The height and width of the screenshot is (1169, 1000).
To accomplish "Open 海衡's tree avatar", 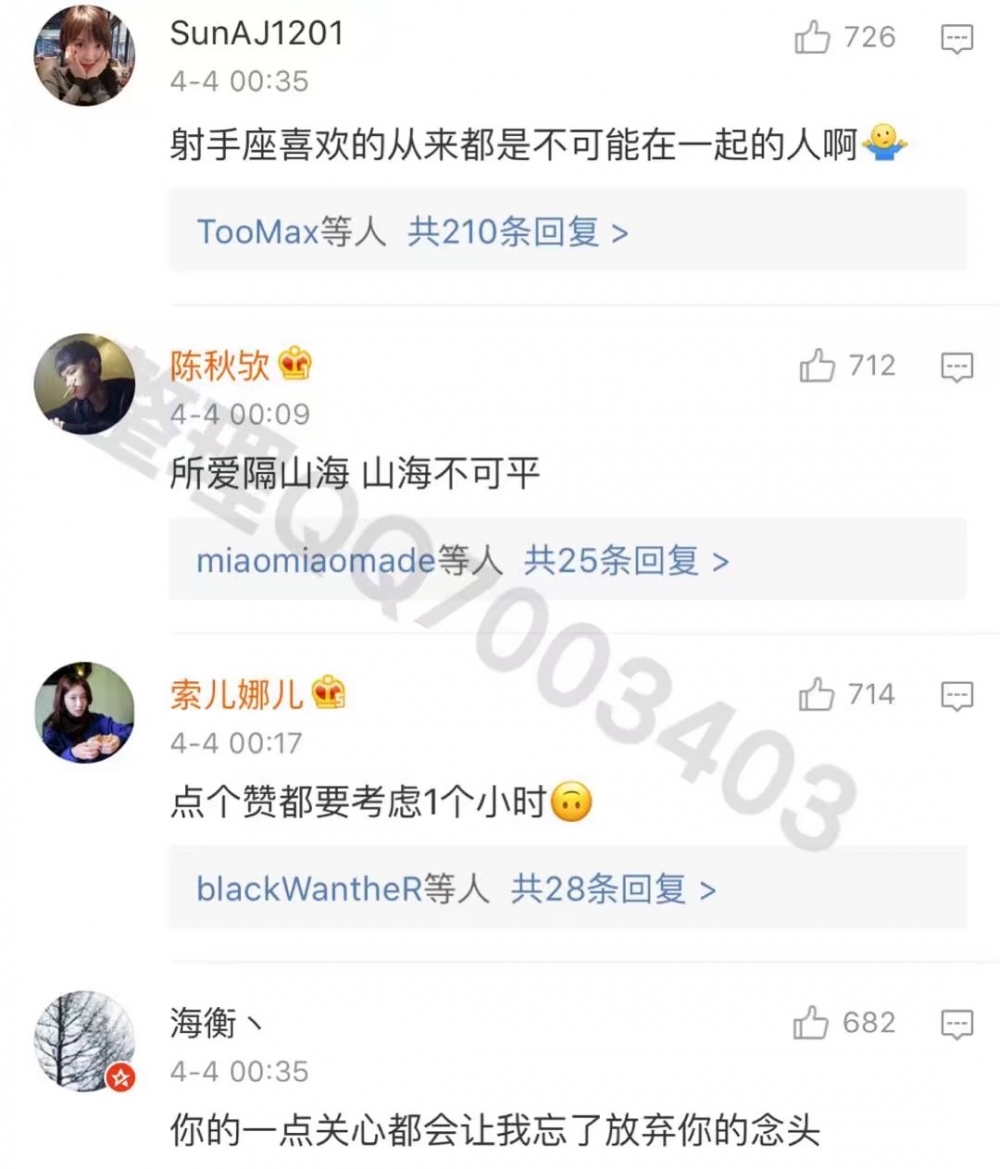I will [x=84, y=1041].
